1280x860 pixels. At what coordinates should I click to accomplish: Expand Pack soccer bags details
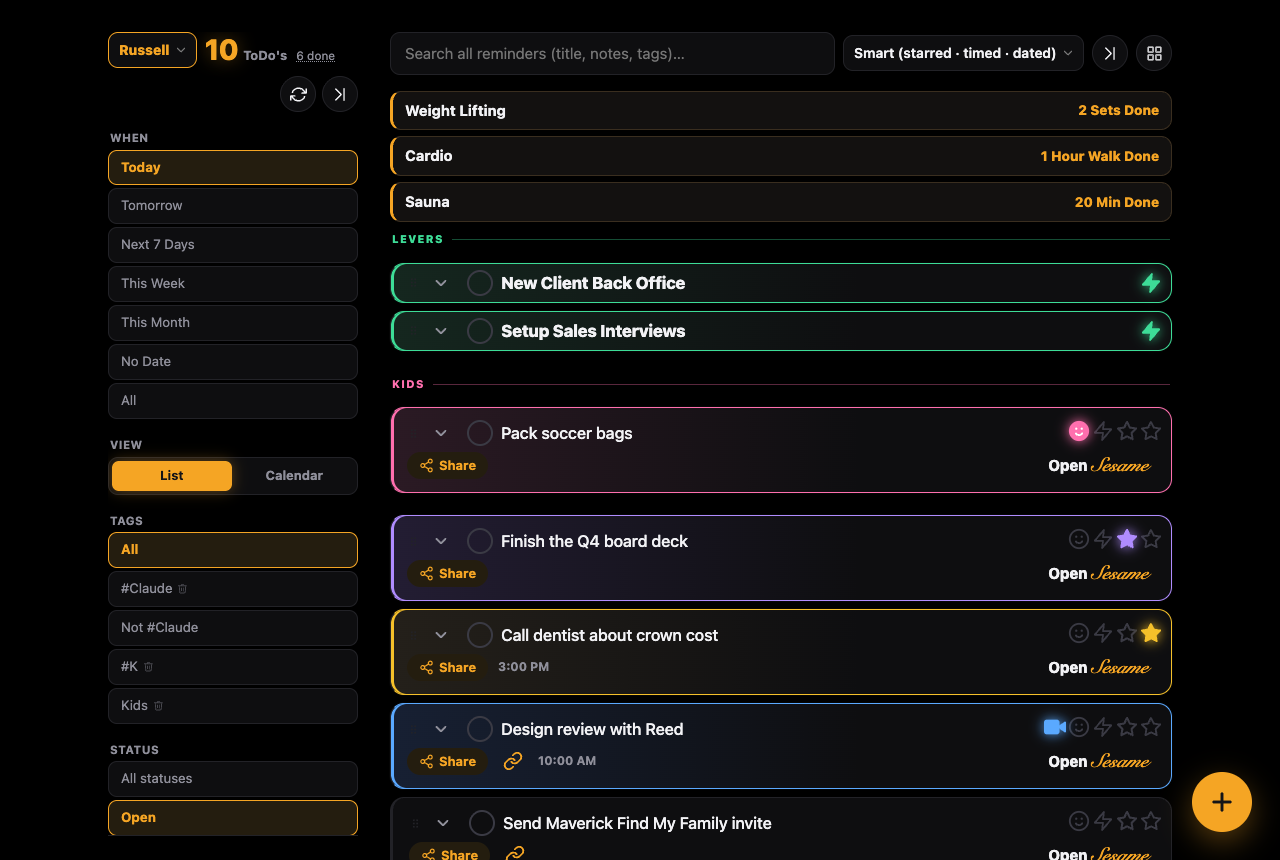pyautogui.click(x=441, y=433)
